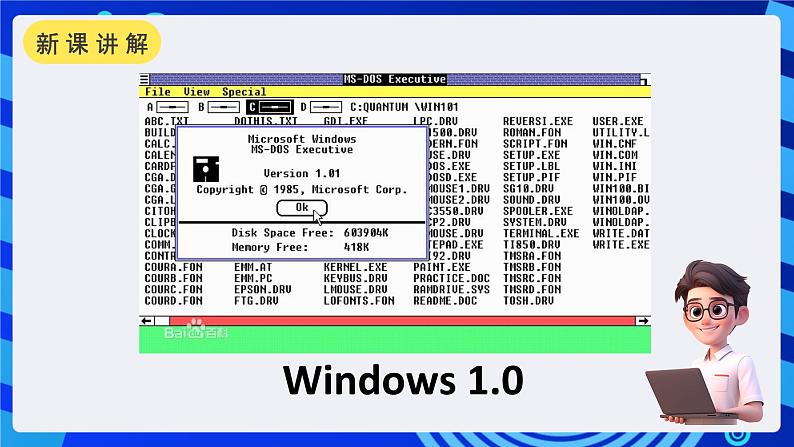Image resolution: width=794 pixels, height=447 pixels.
Task: Select SPOOLER.EXE file
Action: [x=537, y=211]
